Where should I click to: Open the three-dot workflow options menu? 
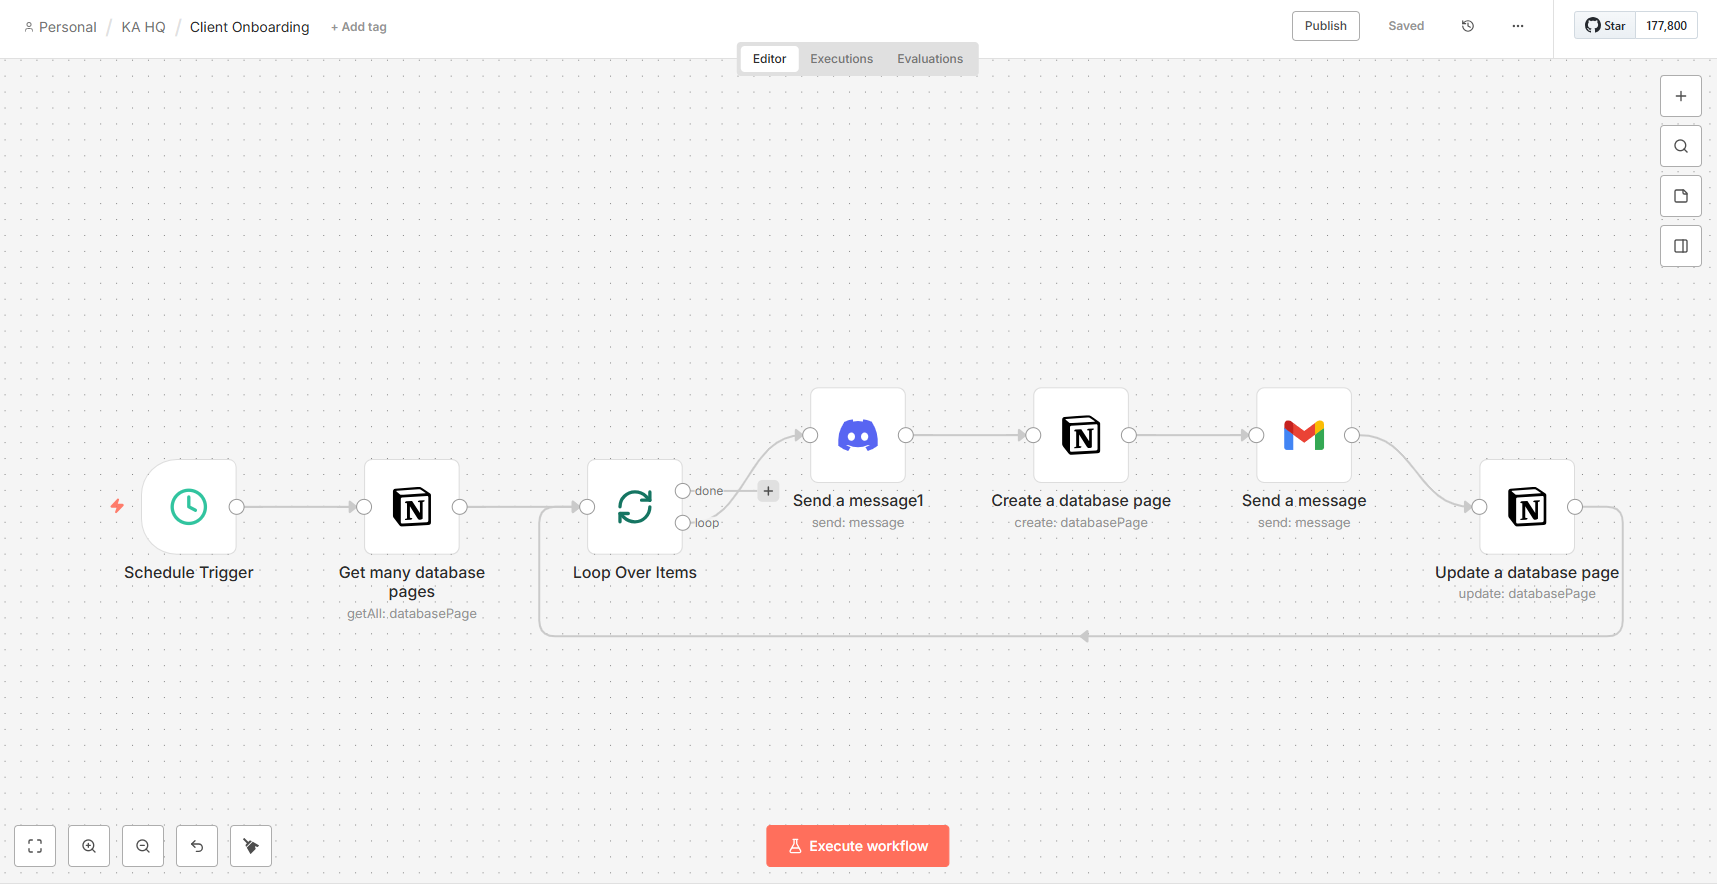[1518, 26]
